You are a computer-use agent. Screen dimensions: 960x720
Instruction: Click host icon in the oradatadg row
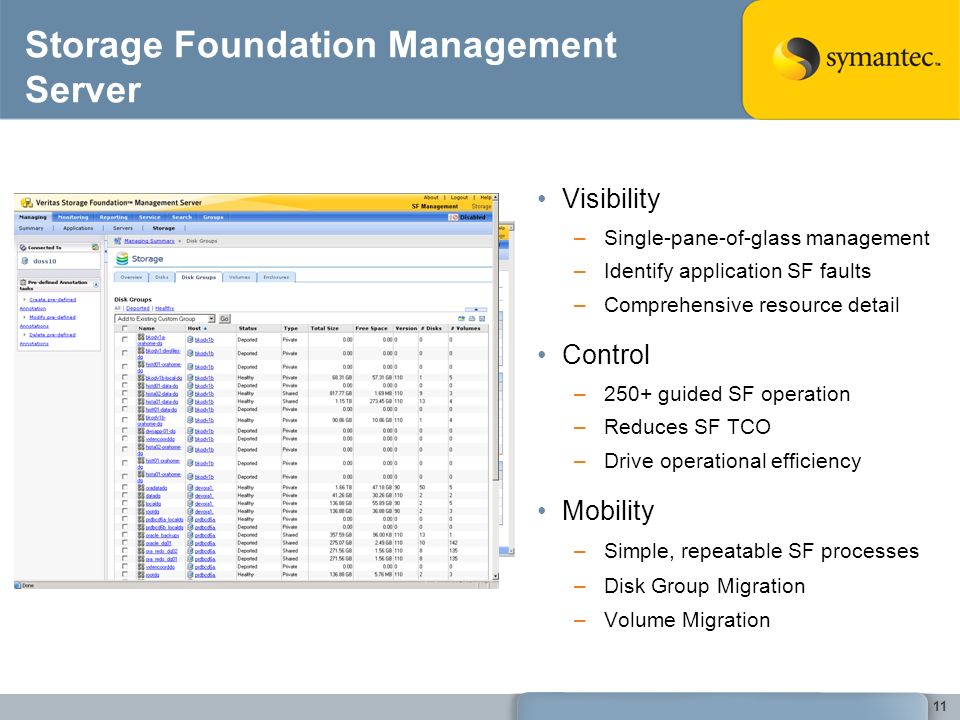point(190,488)
